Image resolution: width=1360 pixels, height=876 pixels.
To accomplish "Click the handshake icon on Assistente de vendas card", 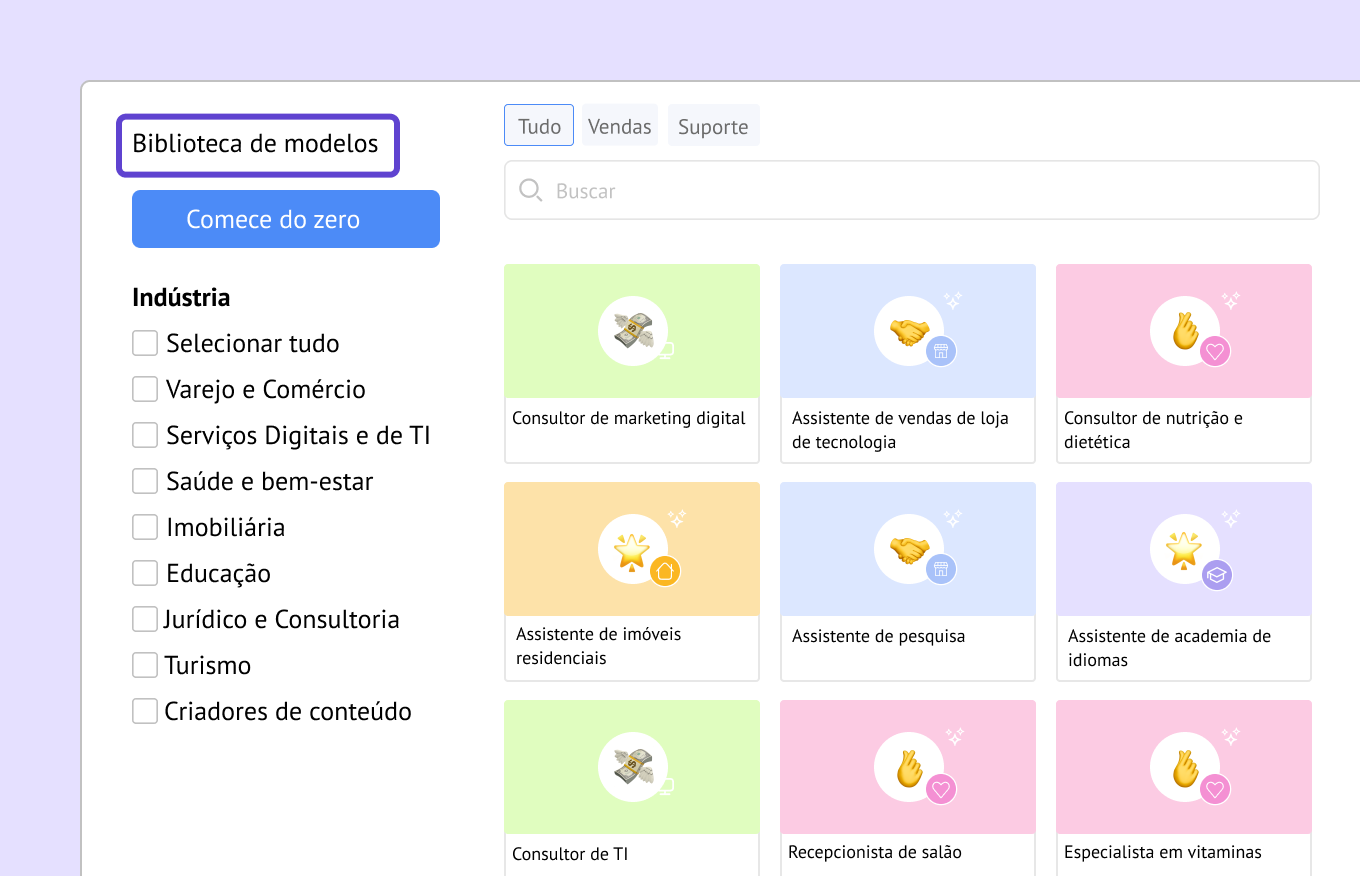I will coord(908,330).
